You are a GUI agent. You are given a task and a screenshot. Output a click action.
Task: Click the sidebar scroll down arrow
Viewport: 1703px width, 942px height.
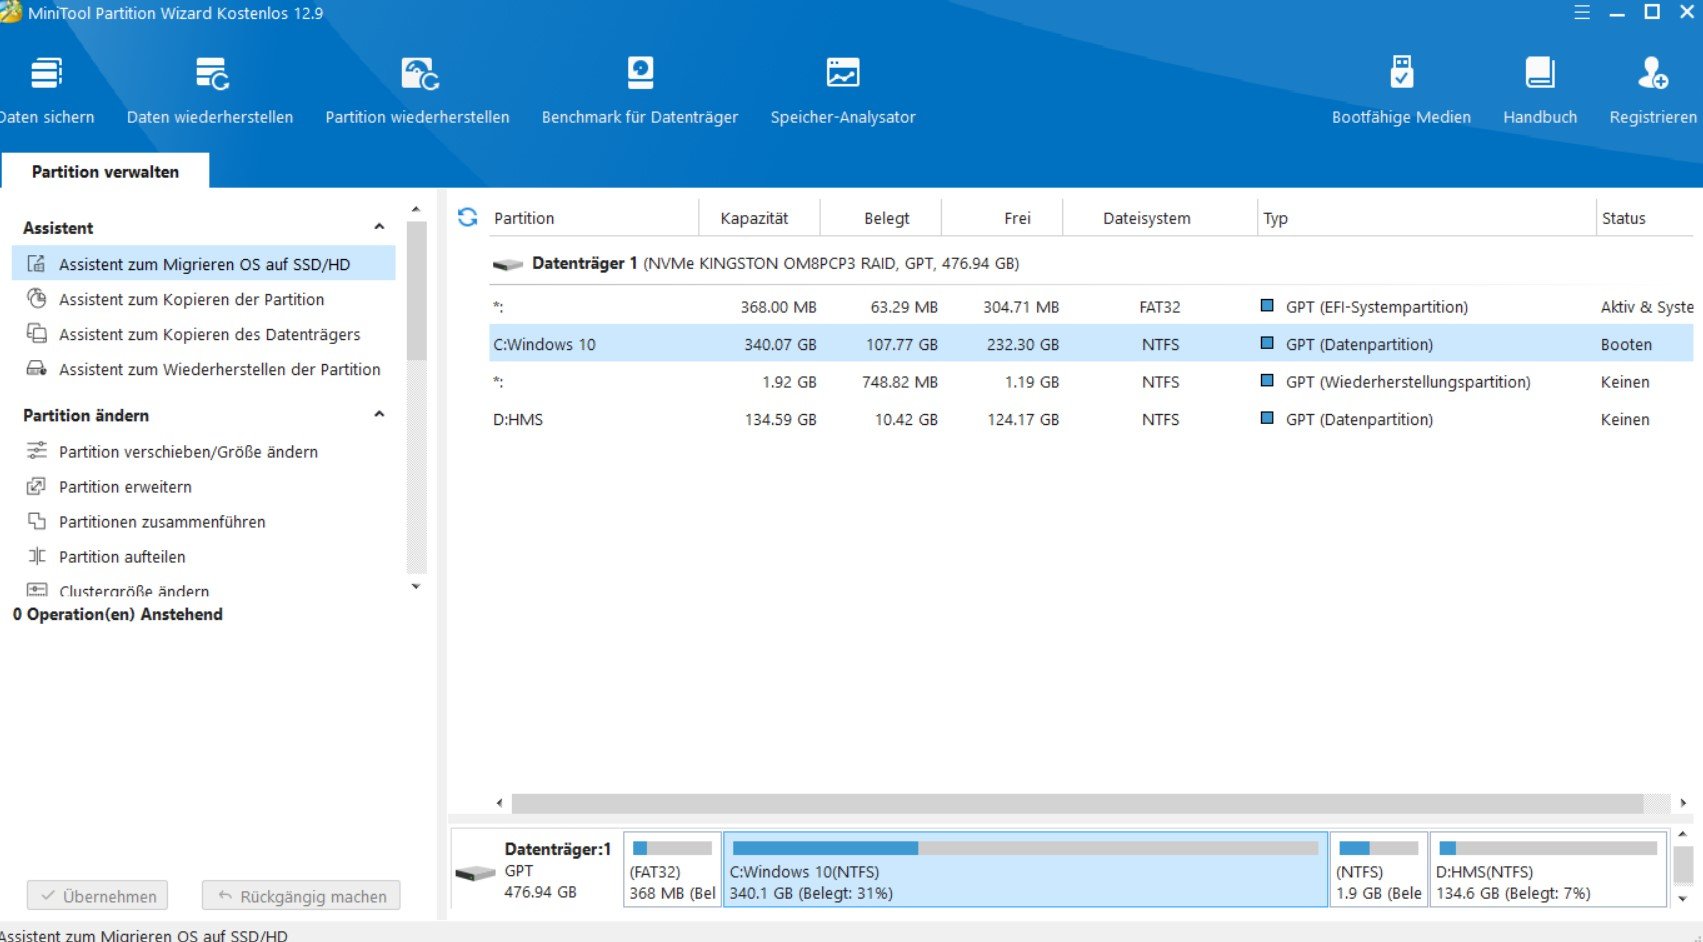(x=416, y=586)
